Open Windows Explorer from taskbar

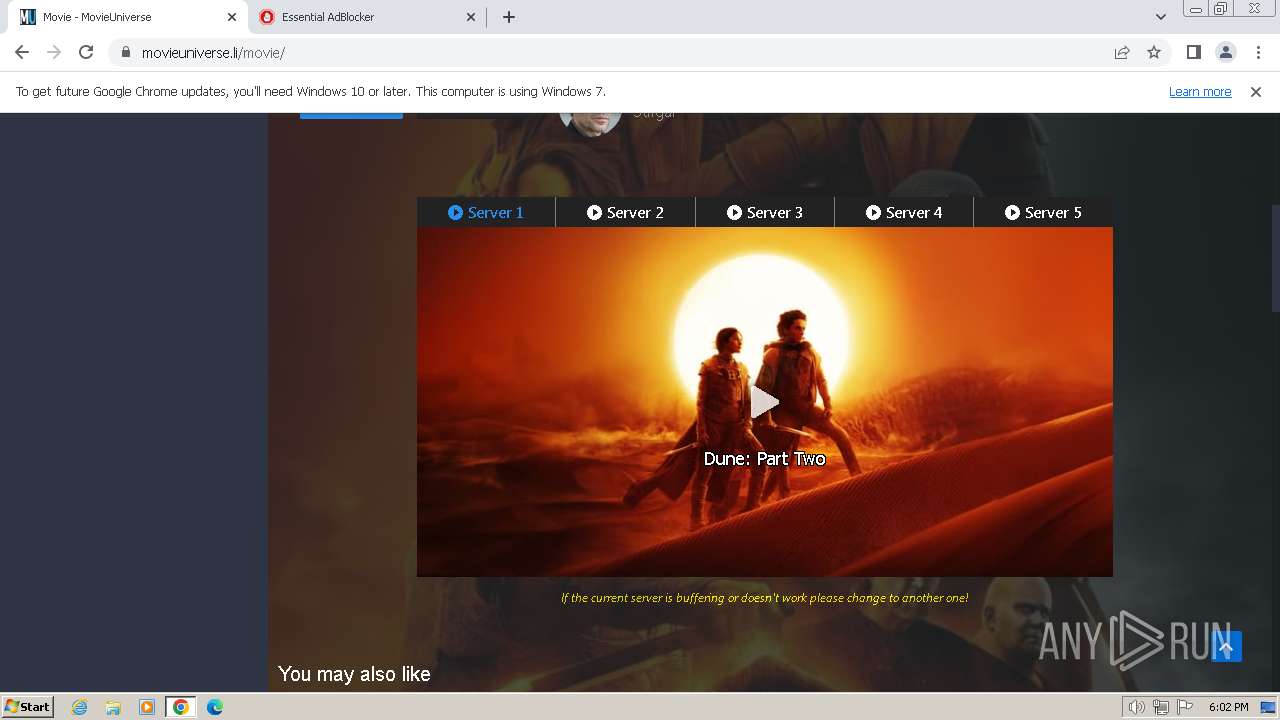(x=113, y=707)
